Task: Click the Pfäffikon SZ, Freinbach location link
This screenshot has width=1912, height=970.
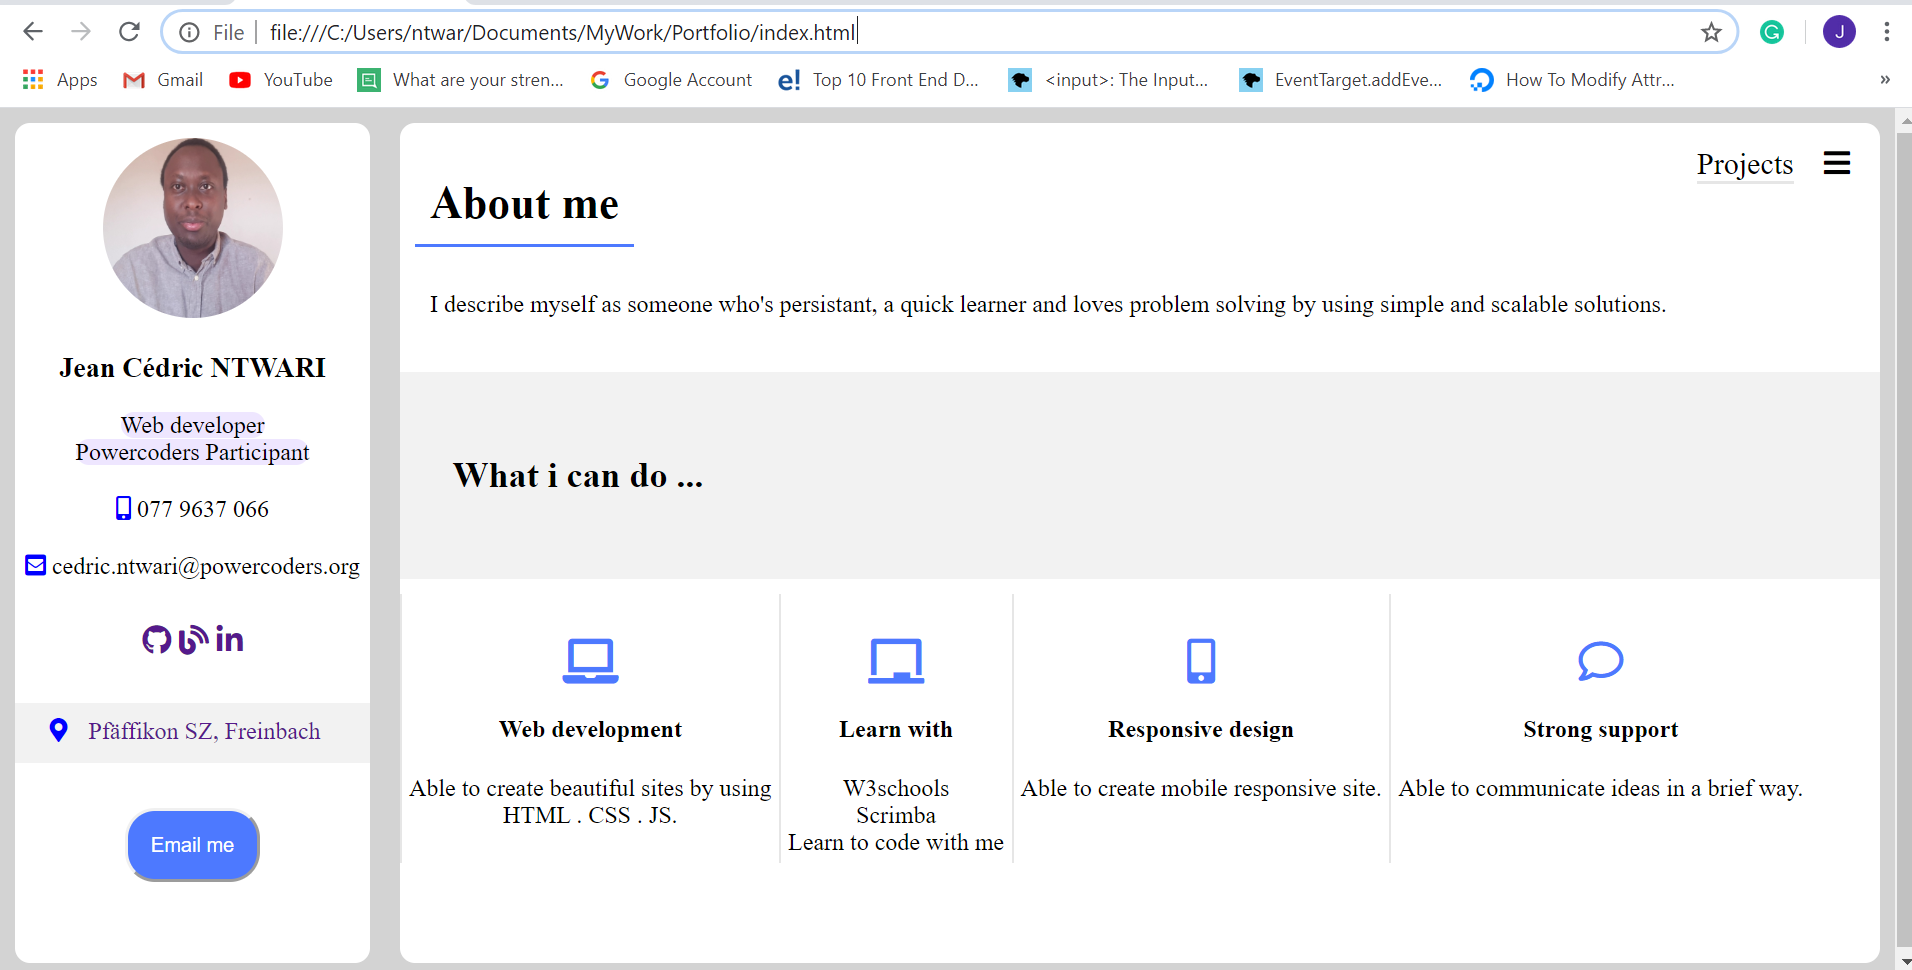Action: click(x=204, y=731)
